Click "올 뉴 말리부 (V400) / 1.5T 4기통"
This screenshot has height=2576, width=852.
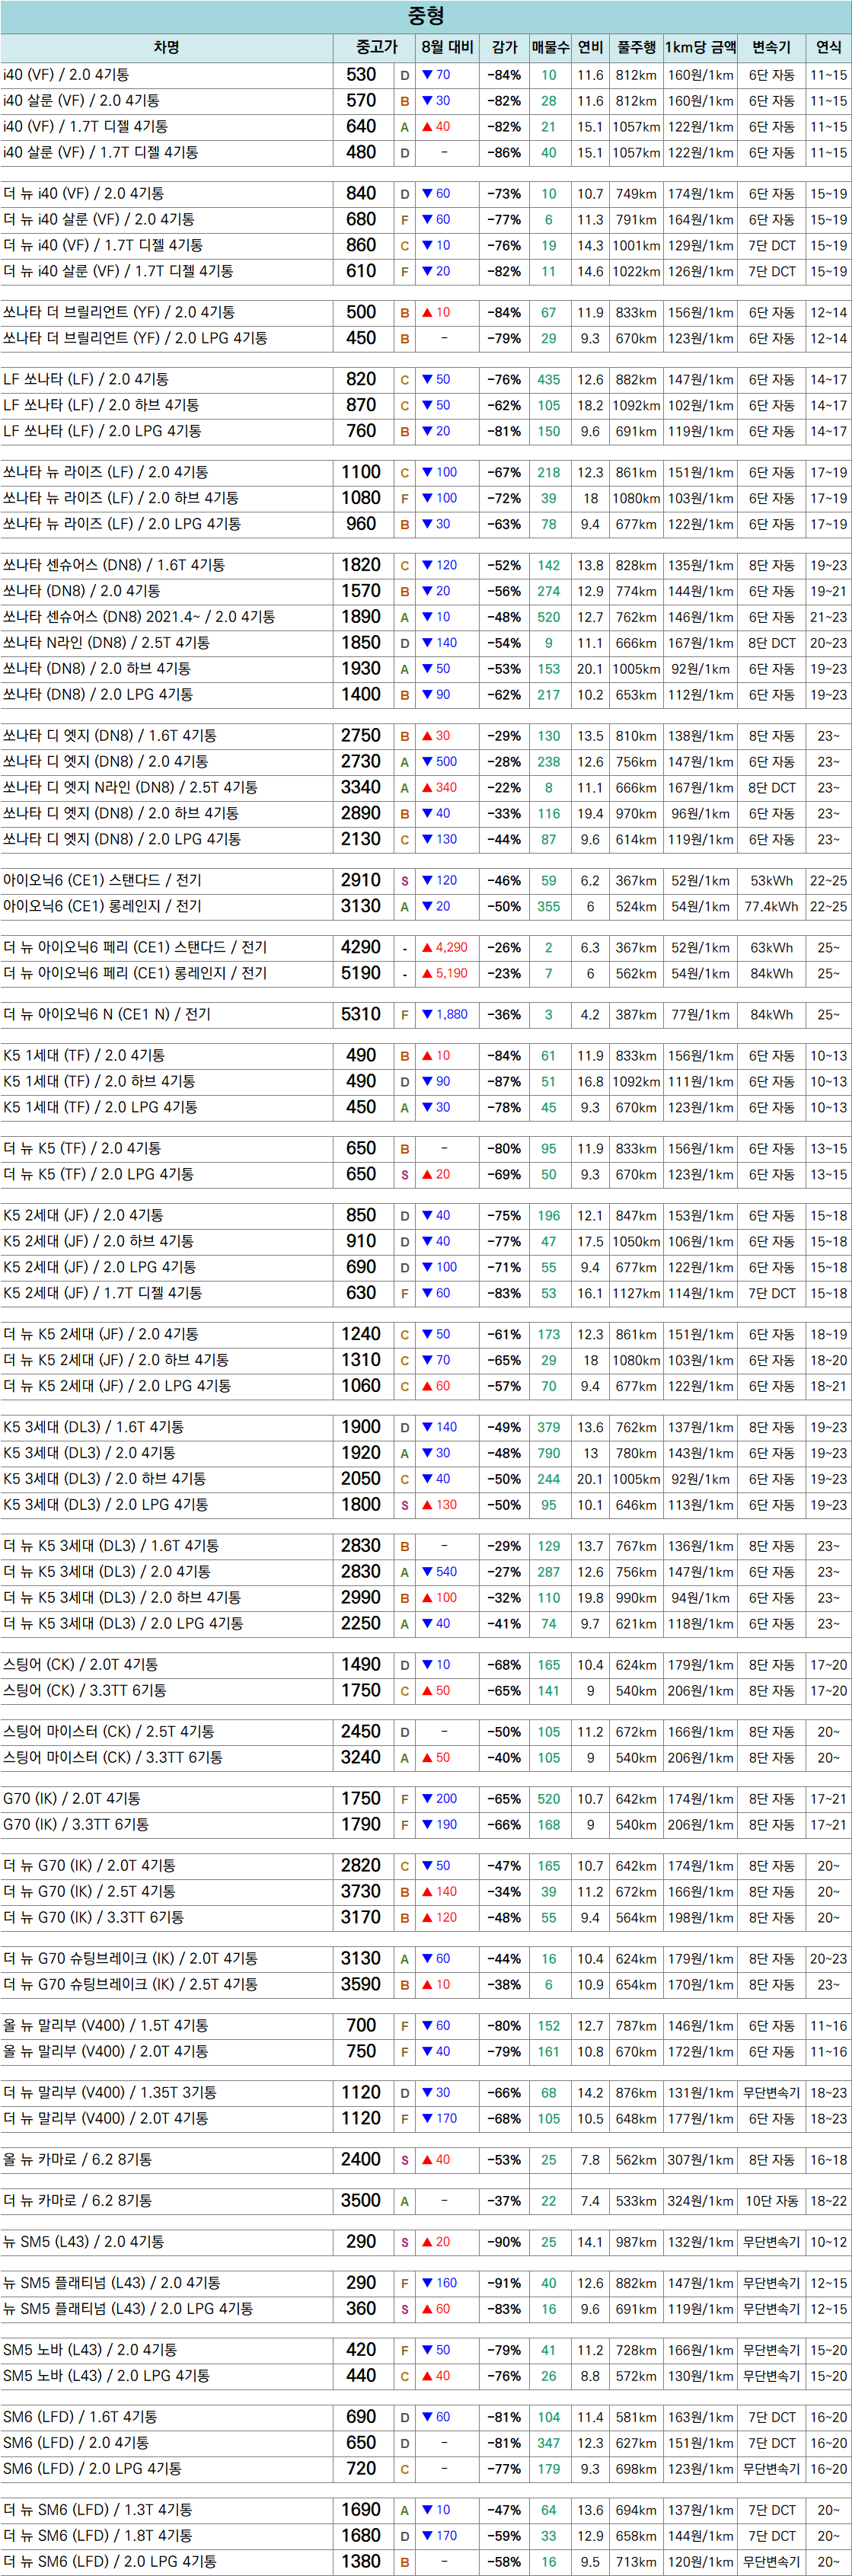tap(105, 2026)
